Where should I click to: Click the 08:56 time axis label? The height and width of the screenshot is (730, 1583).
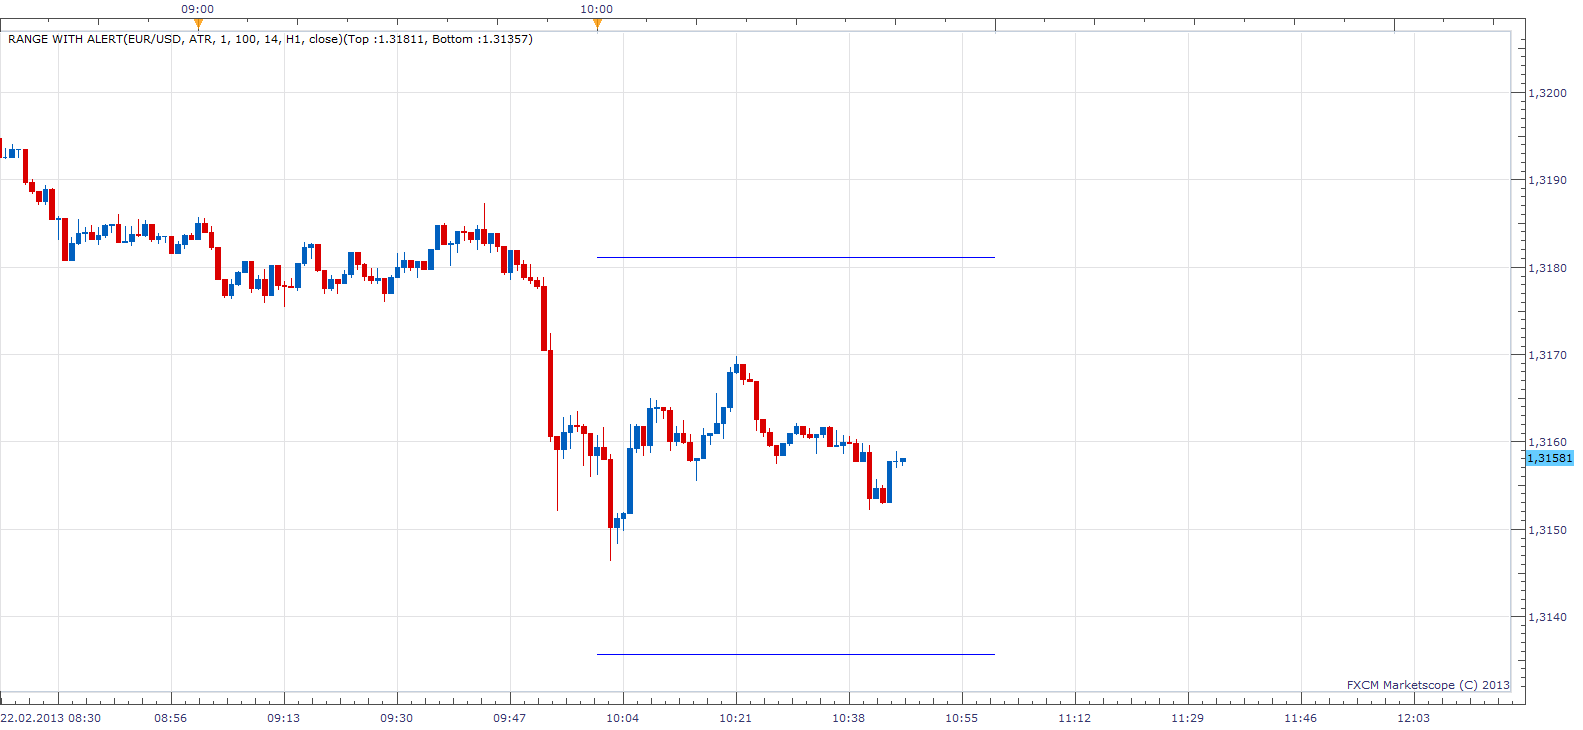[x=171, y=718]
